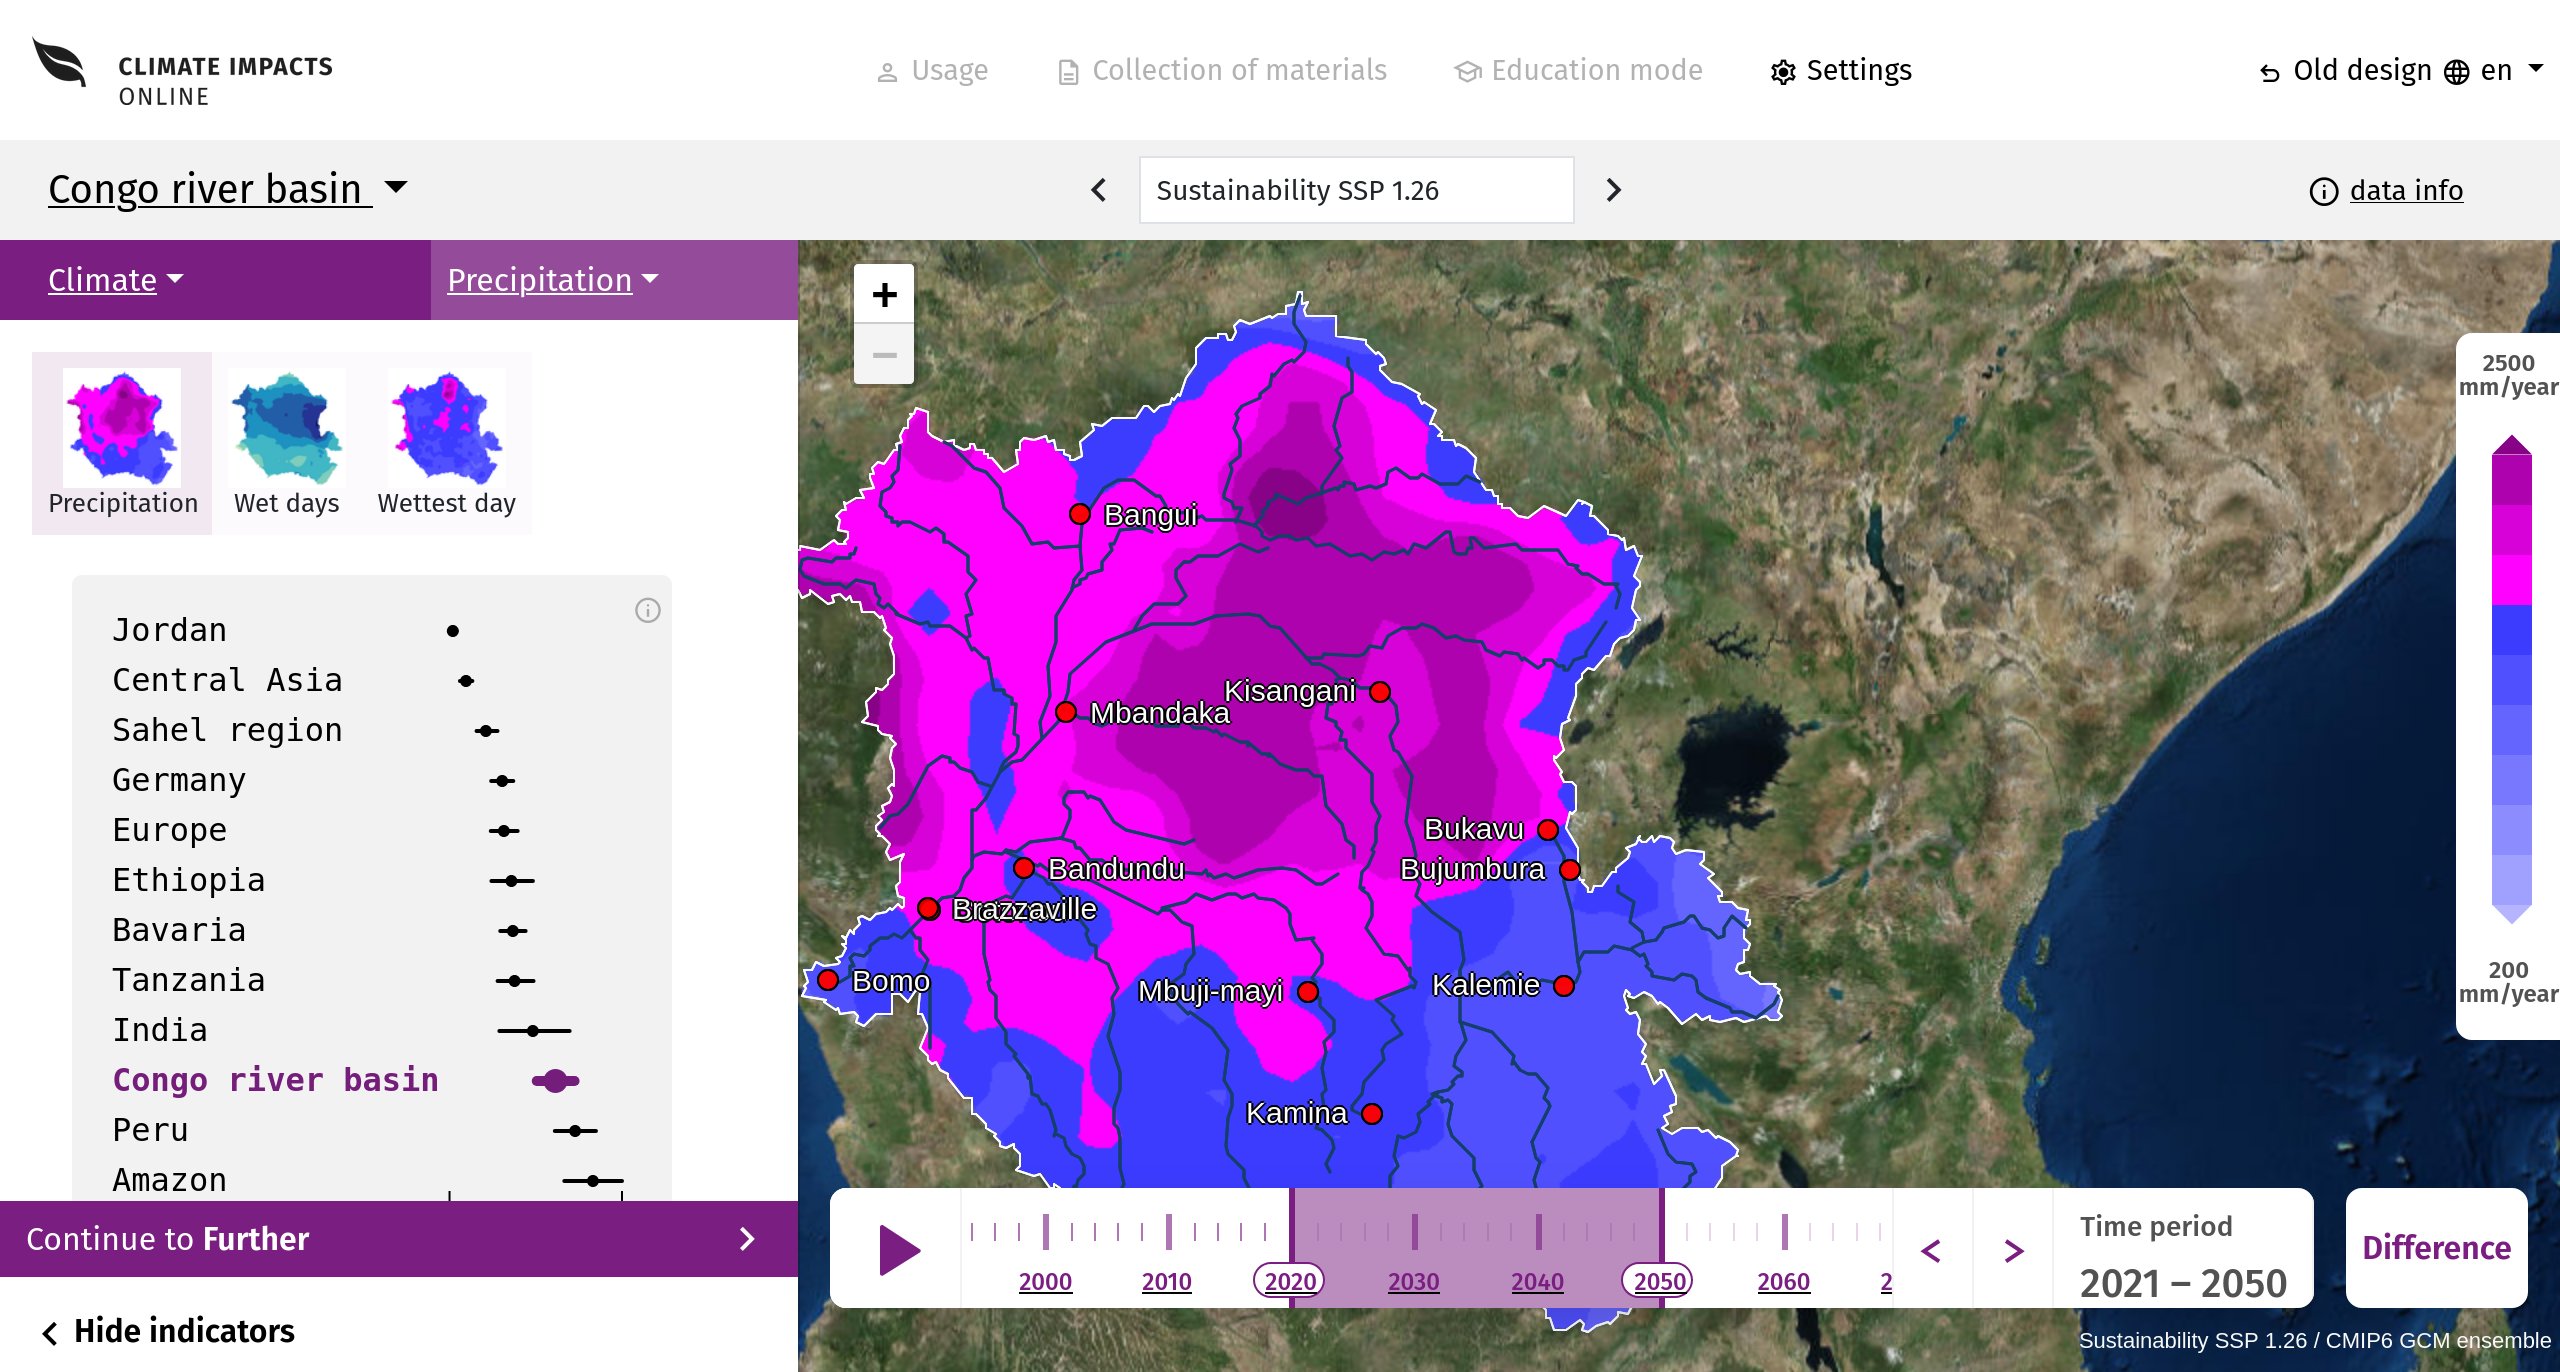Open Settings

point(1841,71)
